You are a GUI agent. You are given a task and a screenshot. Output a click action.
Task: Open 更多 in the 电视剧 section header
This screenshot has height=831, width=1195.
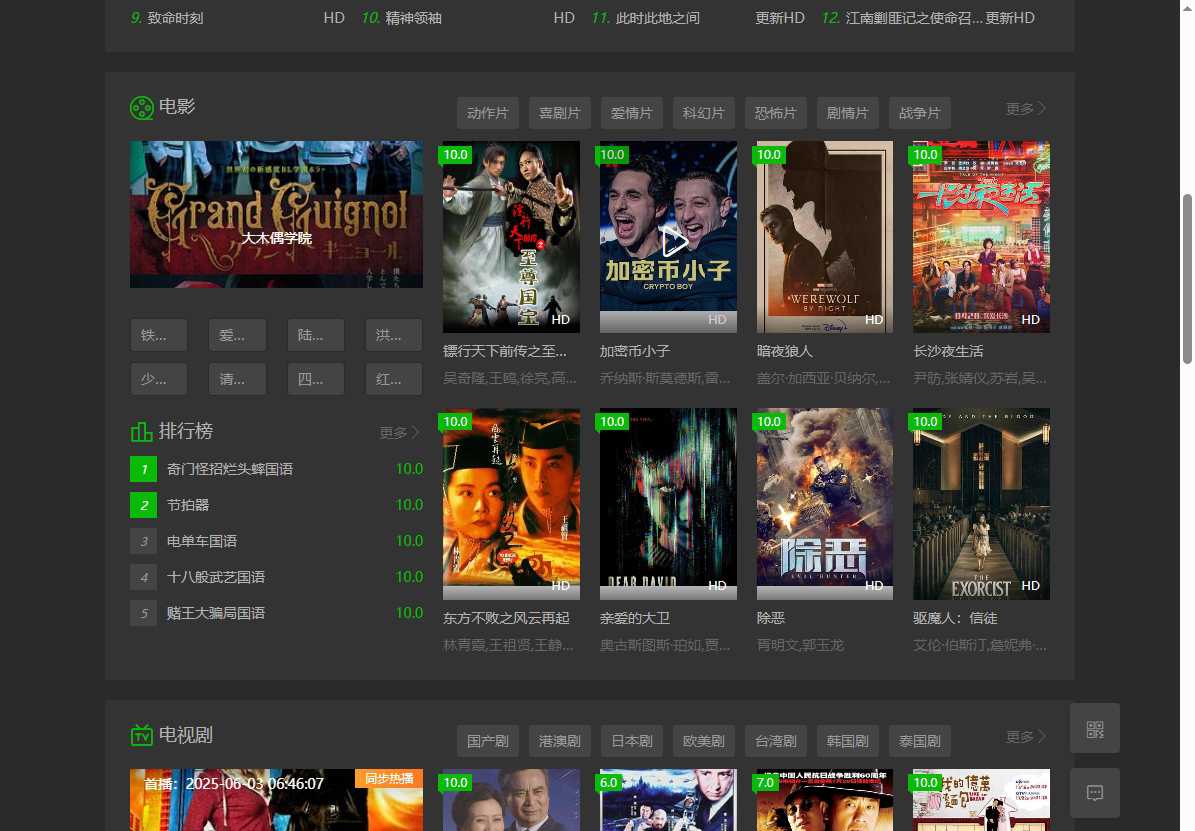(1026, 737)
